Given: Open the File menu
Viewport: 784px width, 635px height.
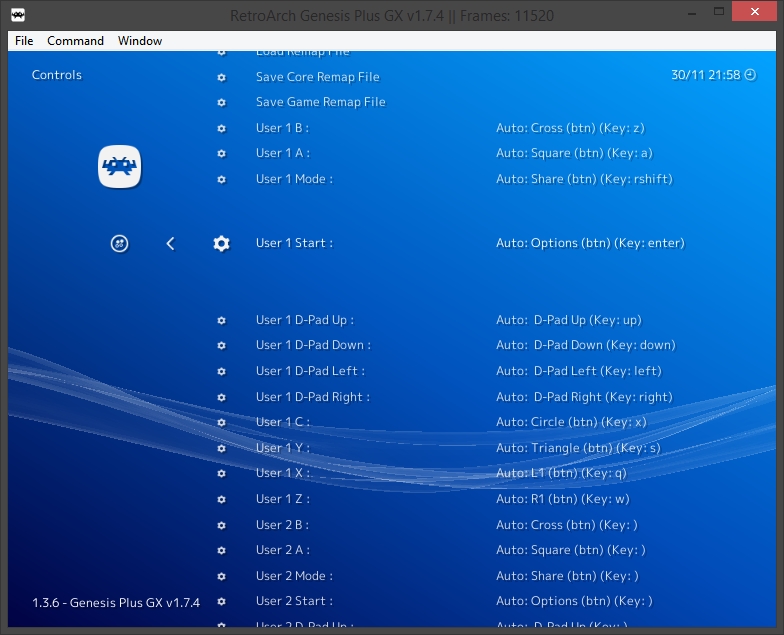Looking at the screenshot, I should 24,40.
